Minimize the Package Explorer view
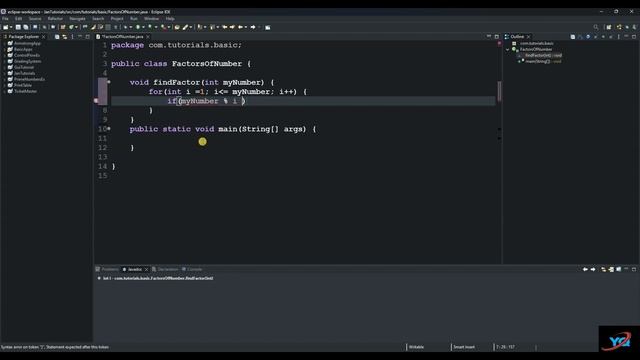The height and width of the screenshot is (360, 640). click(80, 37)
